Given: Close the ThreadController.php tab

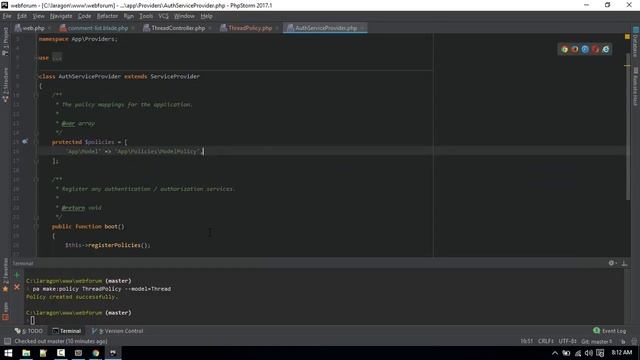Looking at the screenshot, I should (x=210, y=28).
